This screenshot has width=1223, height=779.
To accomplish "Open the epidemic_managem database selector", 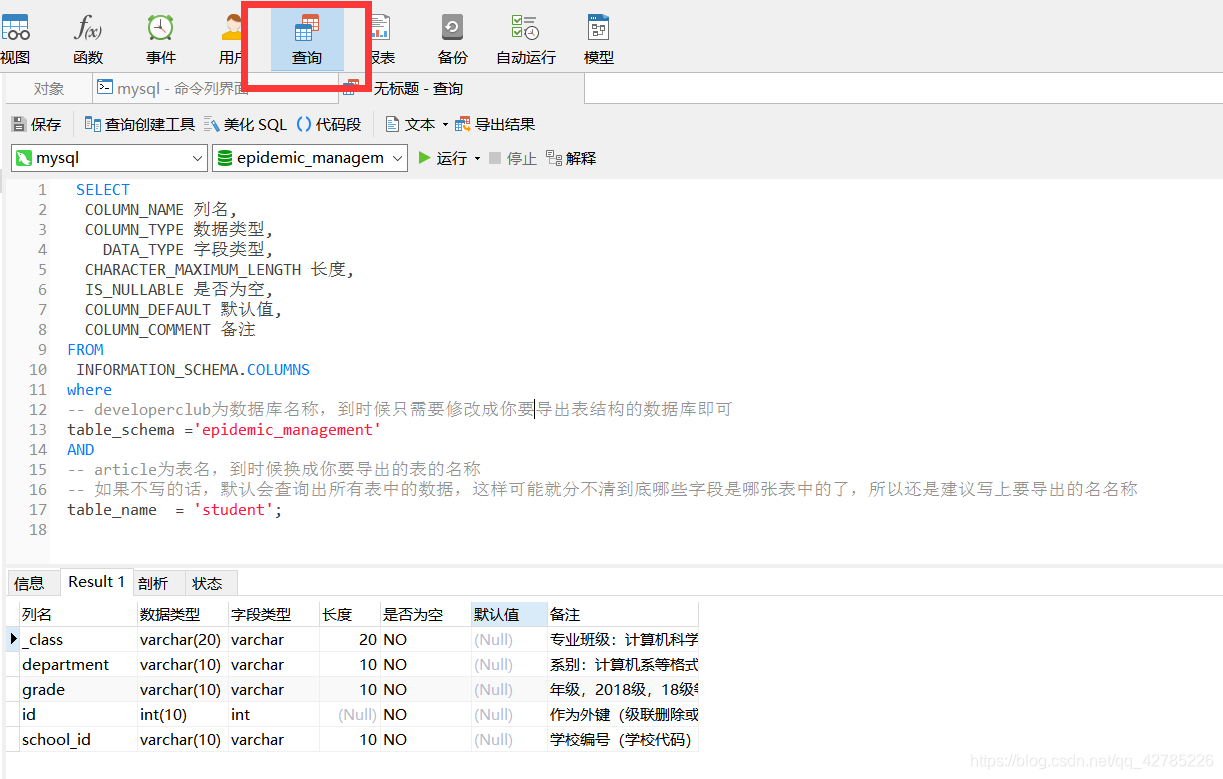I will (396, 158).
